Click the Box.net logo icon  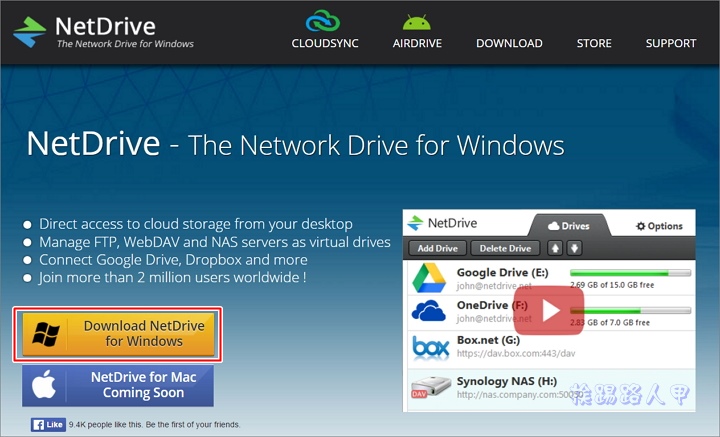[429, 347]
